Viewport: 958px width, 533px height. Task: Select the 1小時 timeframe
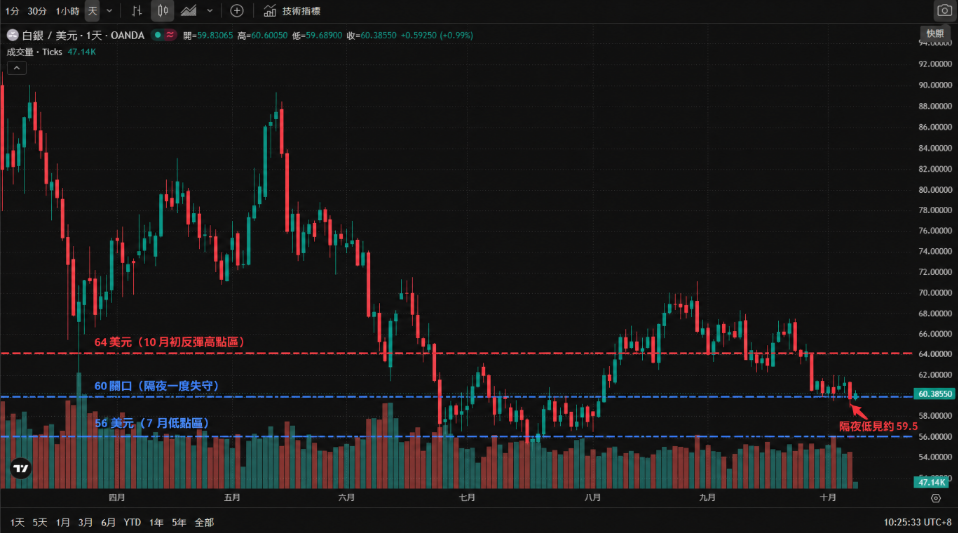tap(67, 11)
